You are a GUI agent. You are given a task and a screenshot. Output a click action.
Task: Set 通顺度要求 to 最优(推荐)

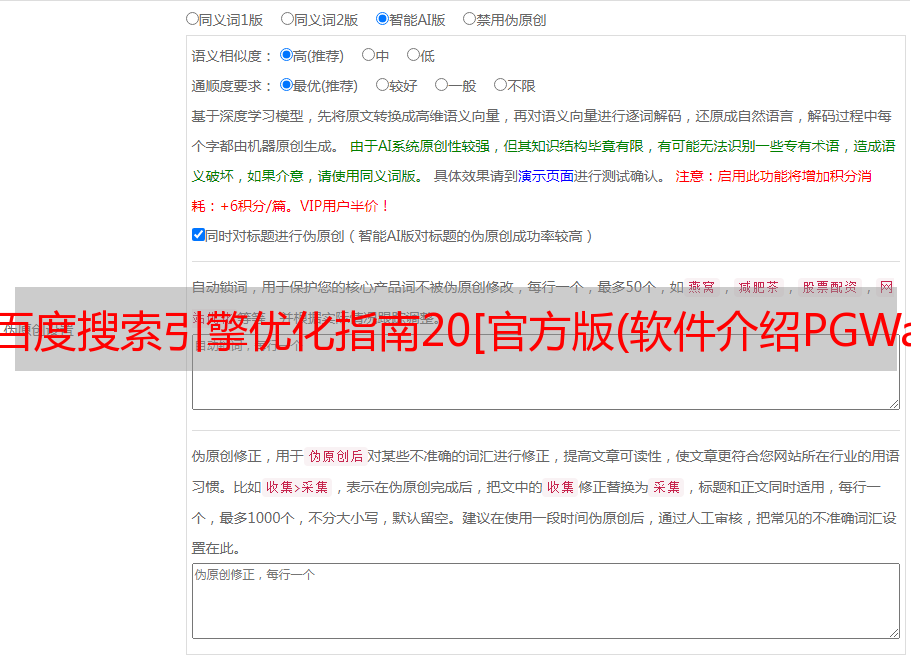(x=286, y=85)
